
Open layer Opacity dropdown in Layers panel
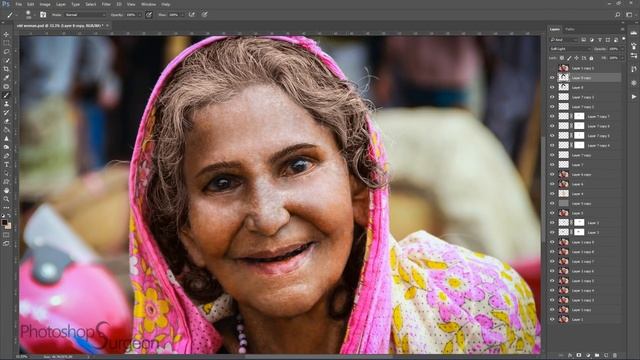pos(622,49)
